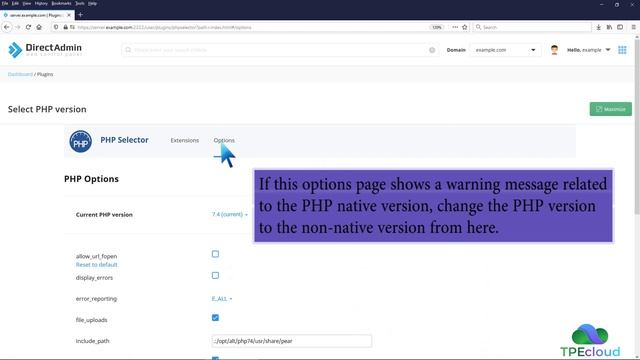Click the user avatar icon
Viewport: 640px width, 360px height.
coord(554,50)
